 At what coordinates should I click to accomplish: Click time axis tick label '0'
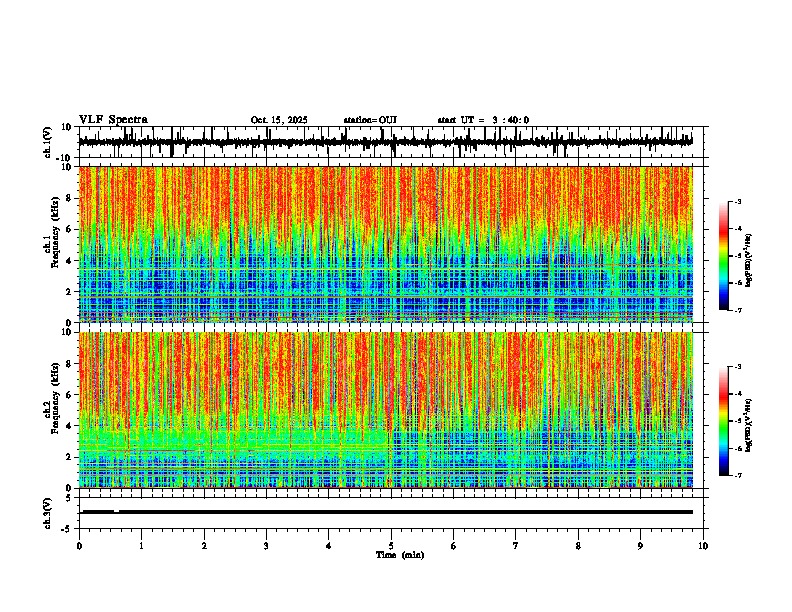[79, 546]
